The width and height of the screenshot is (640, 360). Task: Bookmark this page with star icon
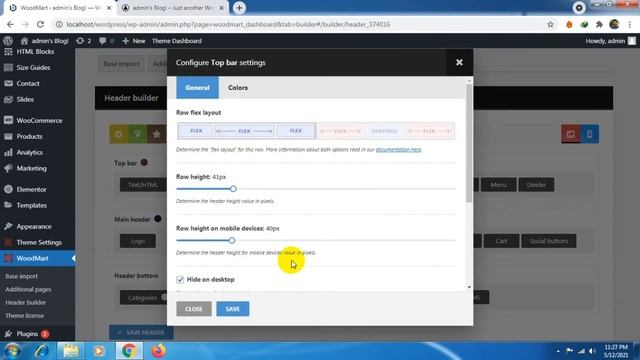pos(551,24)
